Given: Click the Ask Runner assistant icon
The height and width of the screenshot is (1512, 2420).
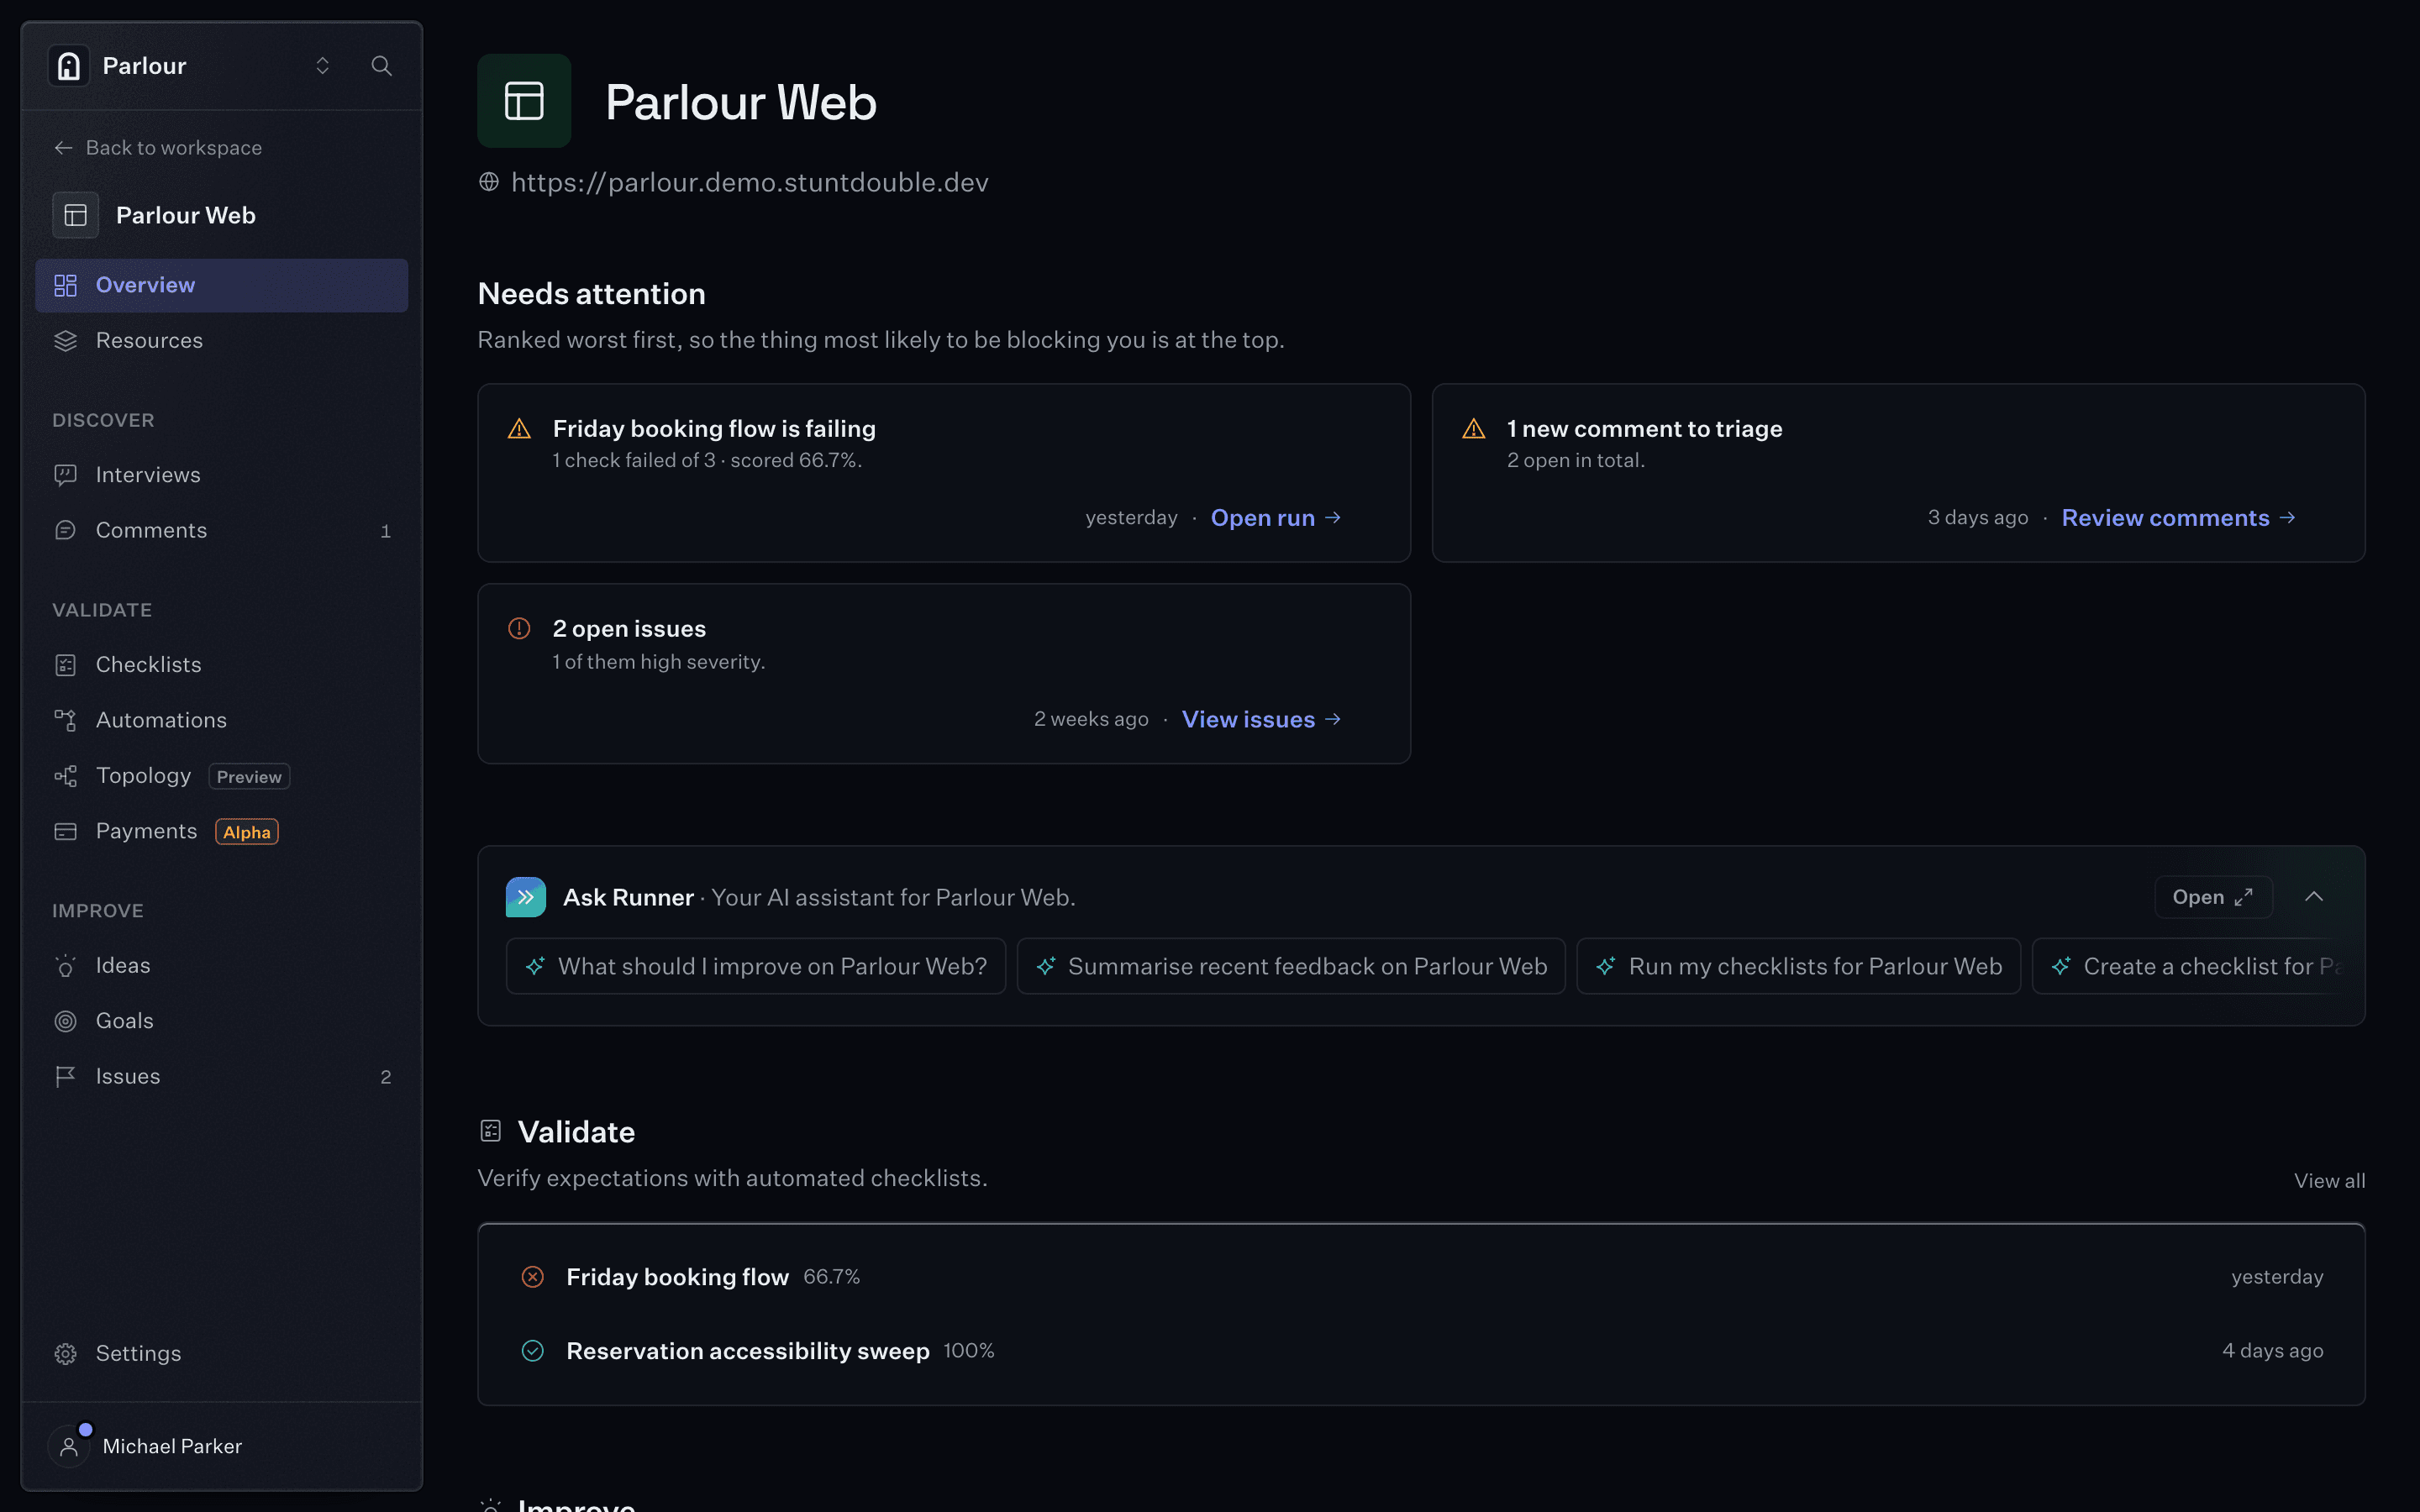Looking at the screenshot, I should pos(526,897).
